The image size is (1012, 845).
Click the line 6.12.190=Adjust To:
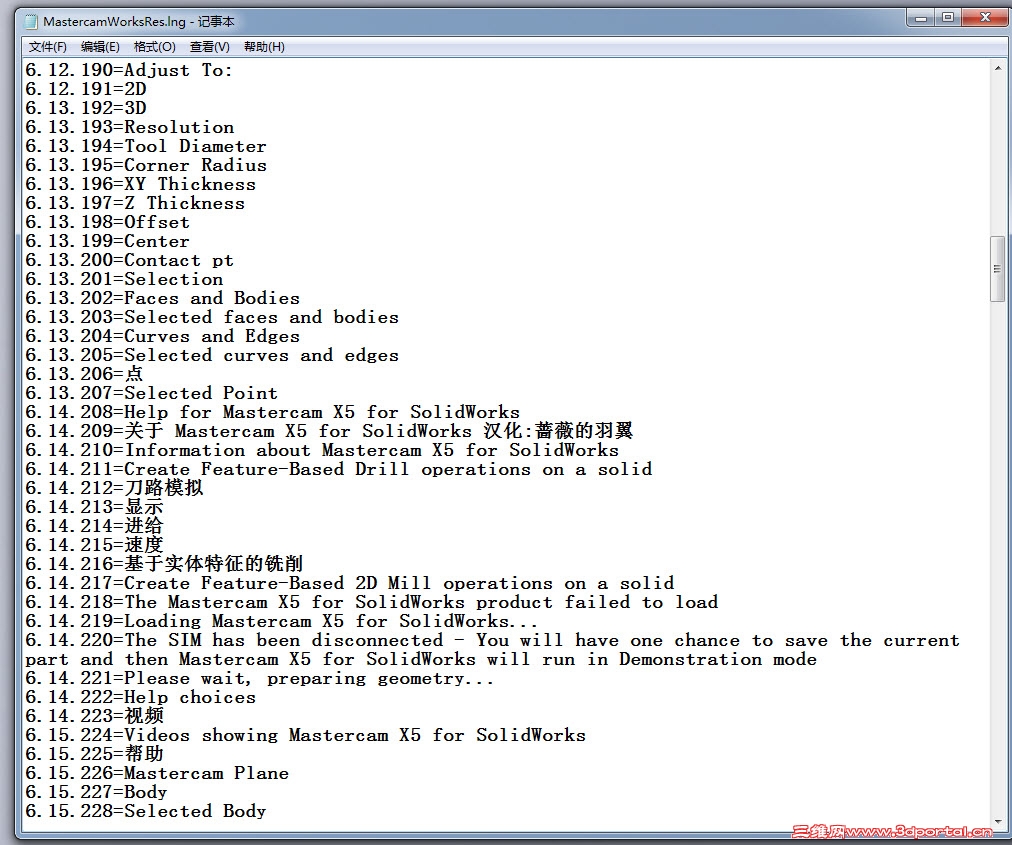click(129, 70)
